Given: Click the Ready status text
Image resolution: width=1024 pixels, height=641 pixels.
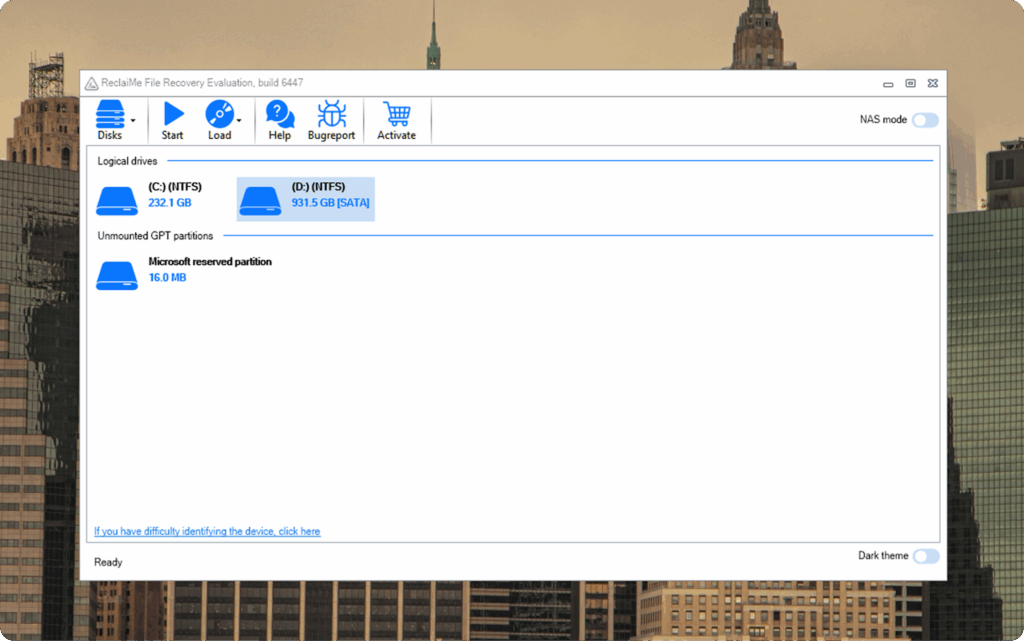Looking at the screenshot, I should (108, 562).
